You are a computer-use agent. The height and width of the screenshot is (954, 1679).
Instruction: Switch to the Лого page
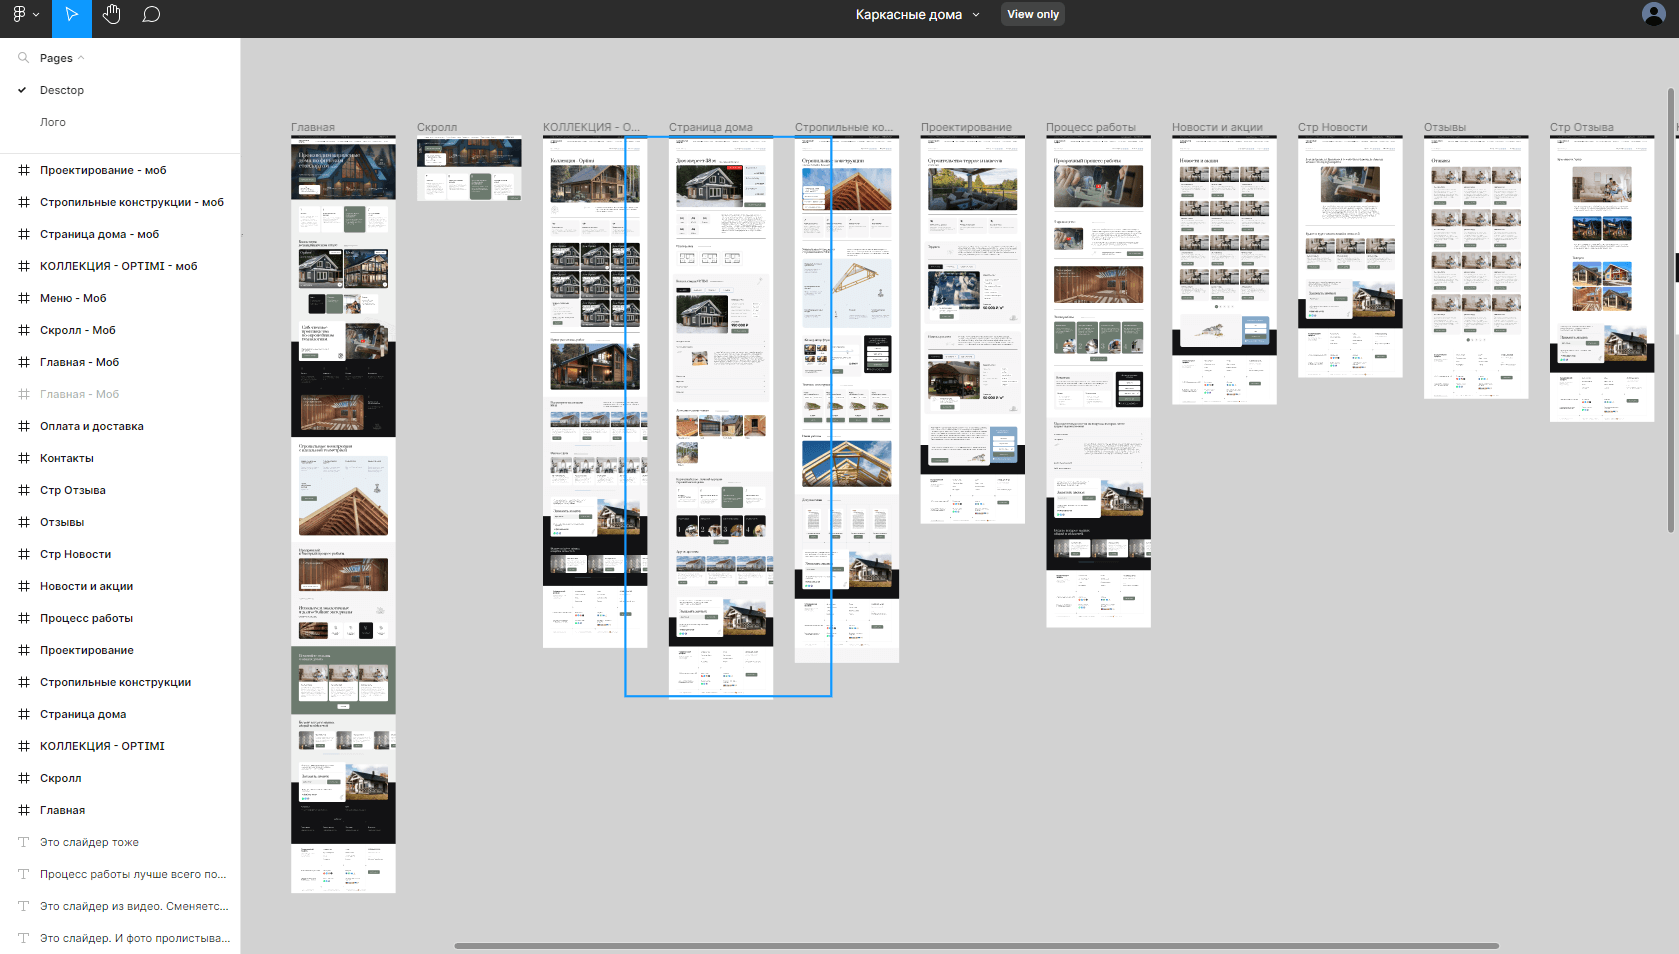[x=53, y=122]
